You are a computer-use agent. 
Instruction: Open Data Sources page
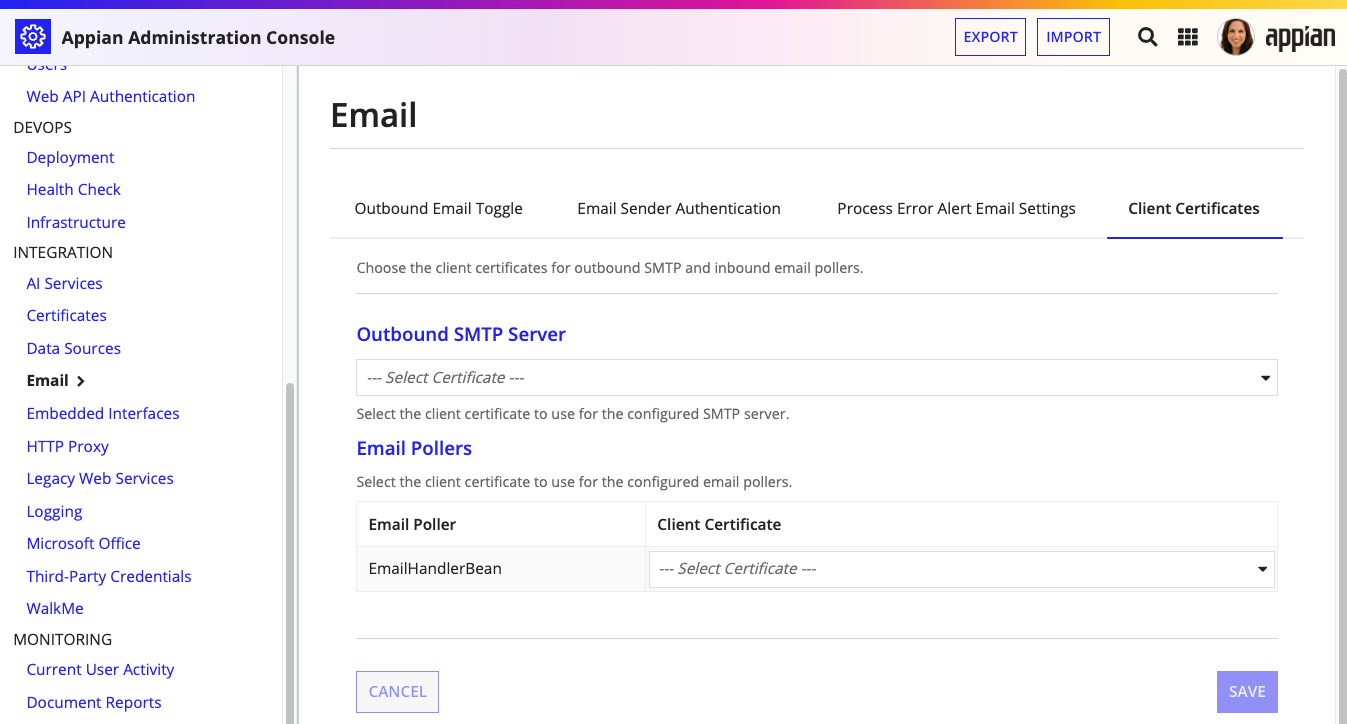coord(74,348)
